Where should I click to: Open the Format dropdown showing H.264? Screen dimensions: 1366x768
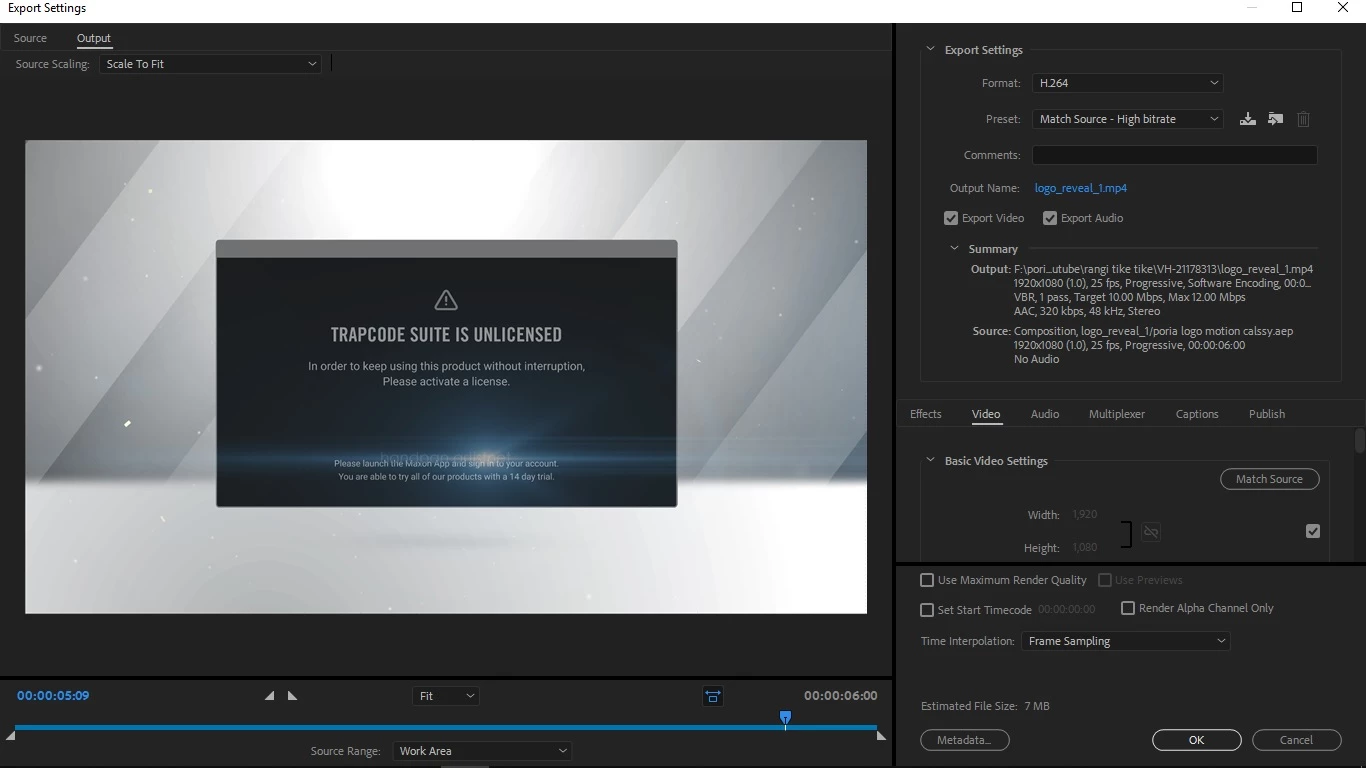[x=1127, y=83]
